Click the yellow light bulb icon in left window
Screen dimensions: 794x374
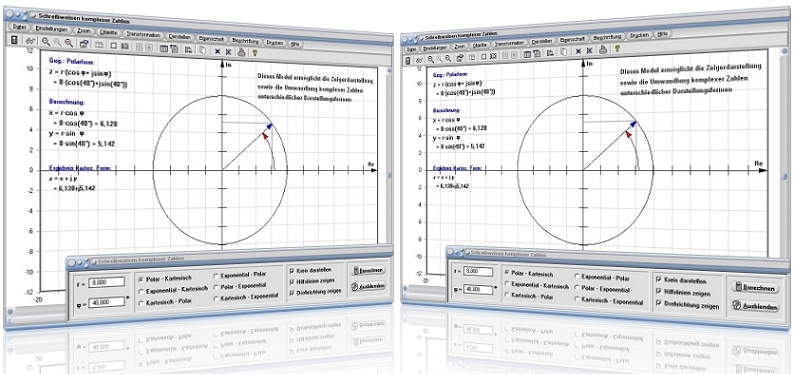255,52
